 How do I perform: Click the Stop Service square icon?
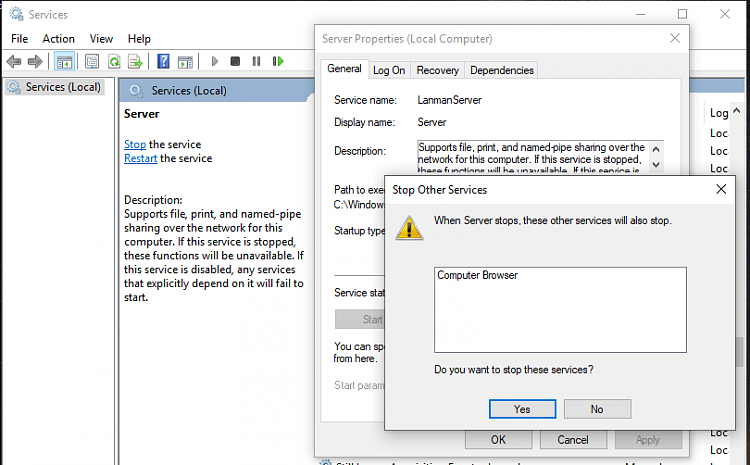(235, 61)
